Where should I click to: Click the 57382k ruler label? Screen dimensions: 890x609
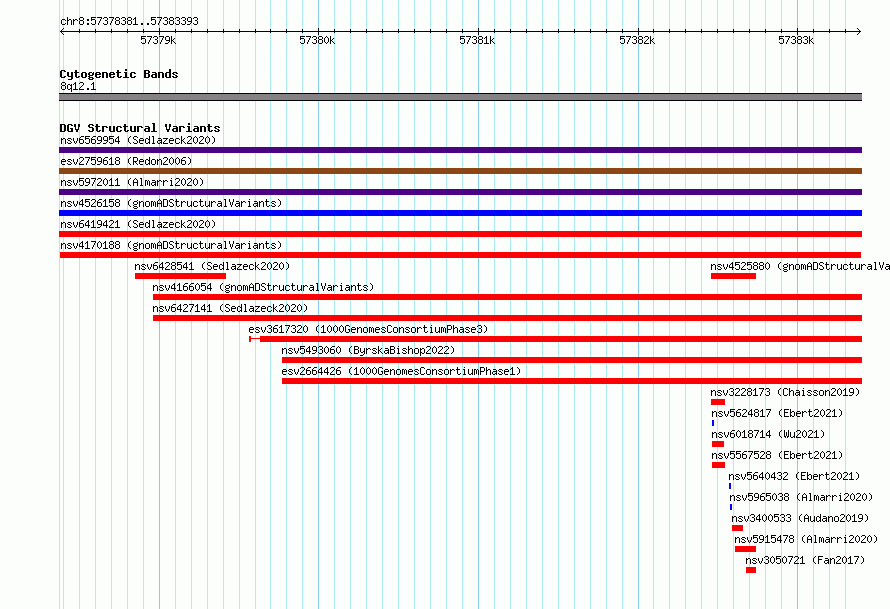pos(637,40)
